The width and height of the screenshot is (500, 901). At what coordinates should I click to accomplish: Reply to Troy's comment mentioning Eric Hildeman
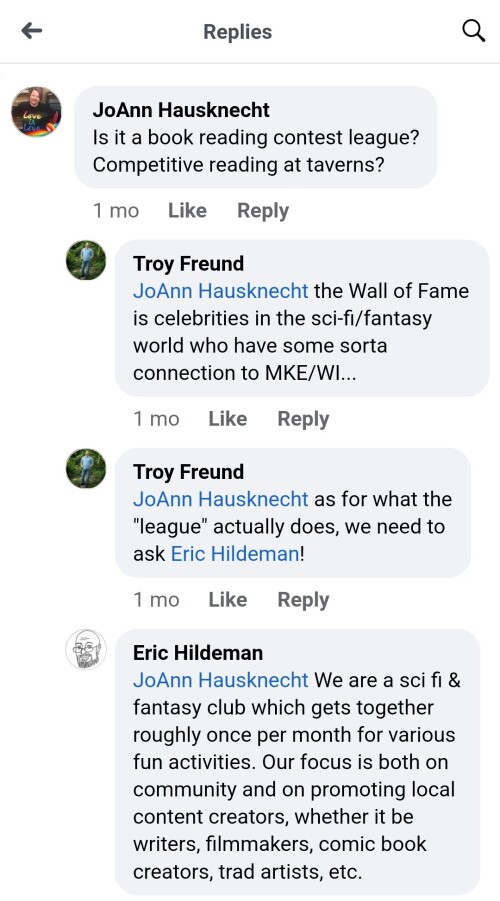(303, 600)
